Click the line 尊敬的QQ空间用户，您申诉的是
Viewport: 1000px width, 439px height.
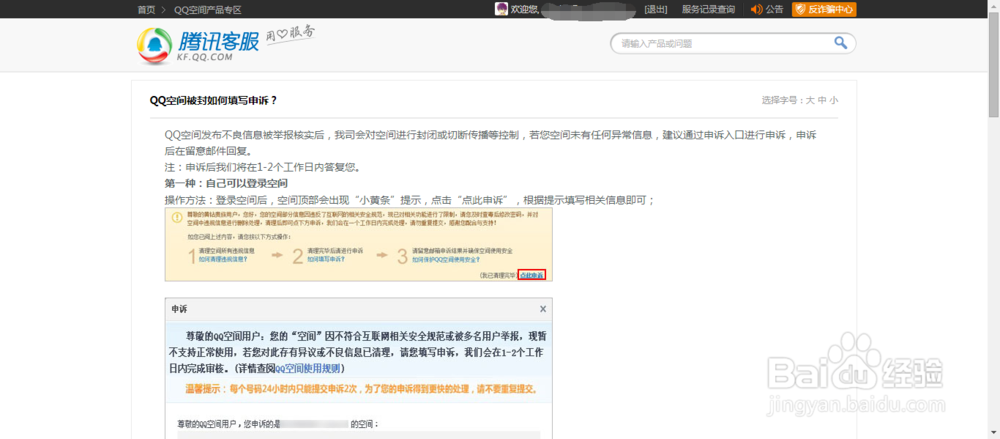[x=229, y=424]
